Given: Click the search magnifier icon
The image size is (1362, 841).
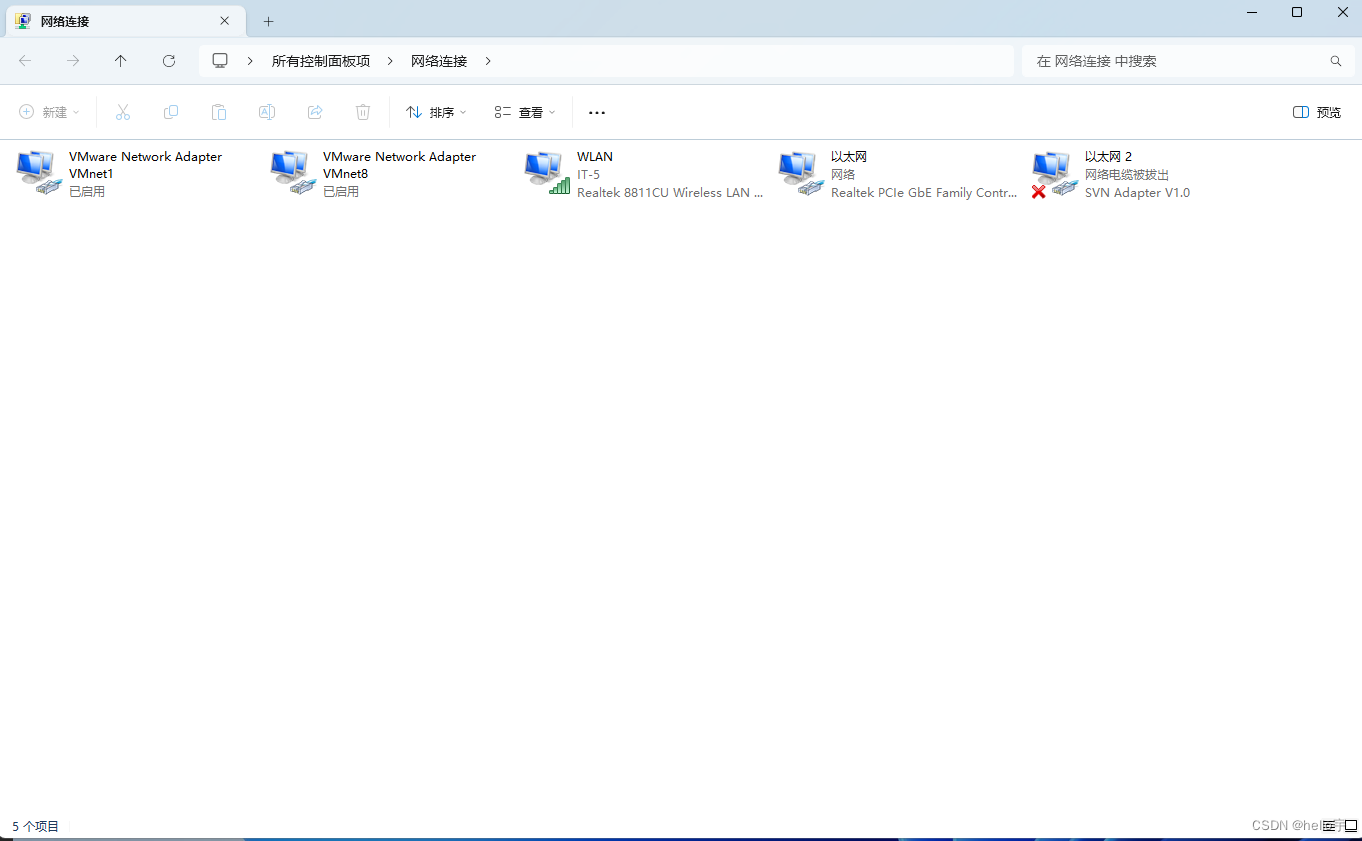Looking at the screenshot, I should pyautogui.click(x=1336, y=61).
